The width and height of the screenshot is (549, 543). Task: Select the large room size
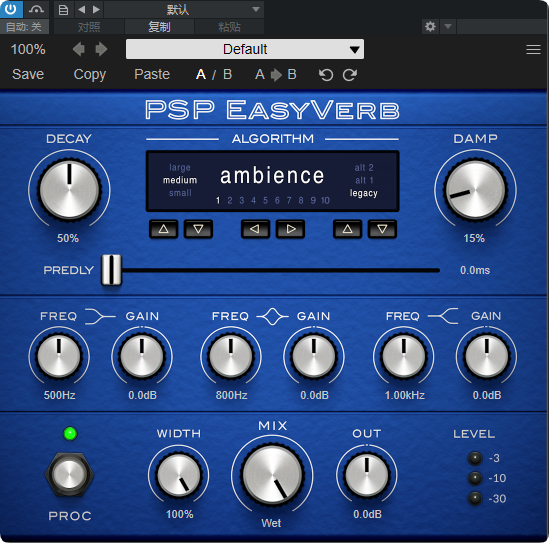180,167
